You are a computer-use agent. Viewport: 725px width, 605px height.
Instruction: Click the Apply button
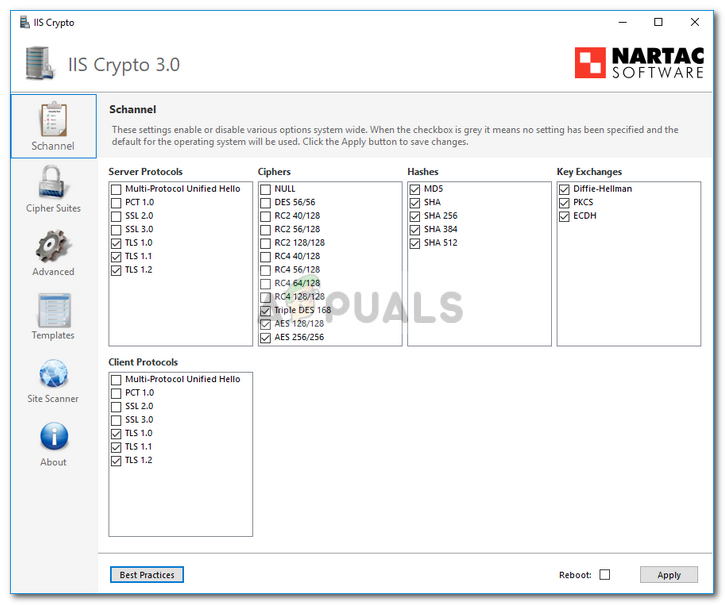click(669, 574)
